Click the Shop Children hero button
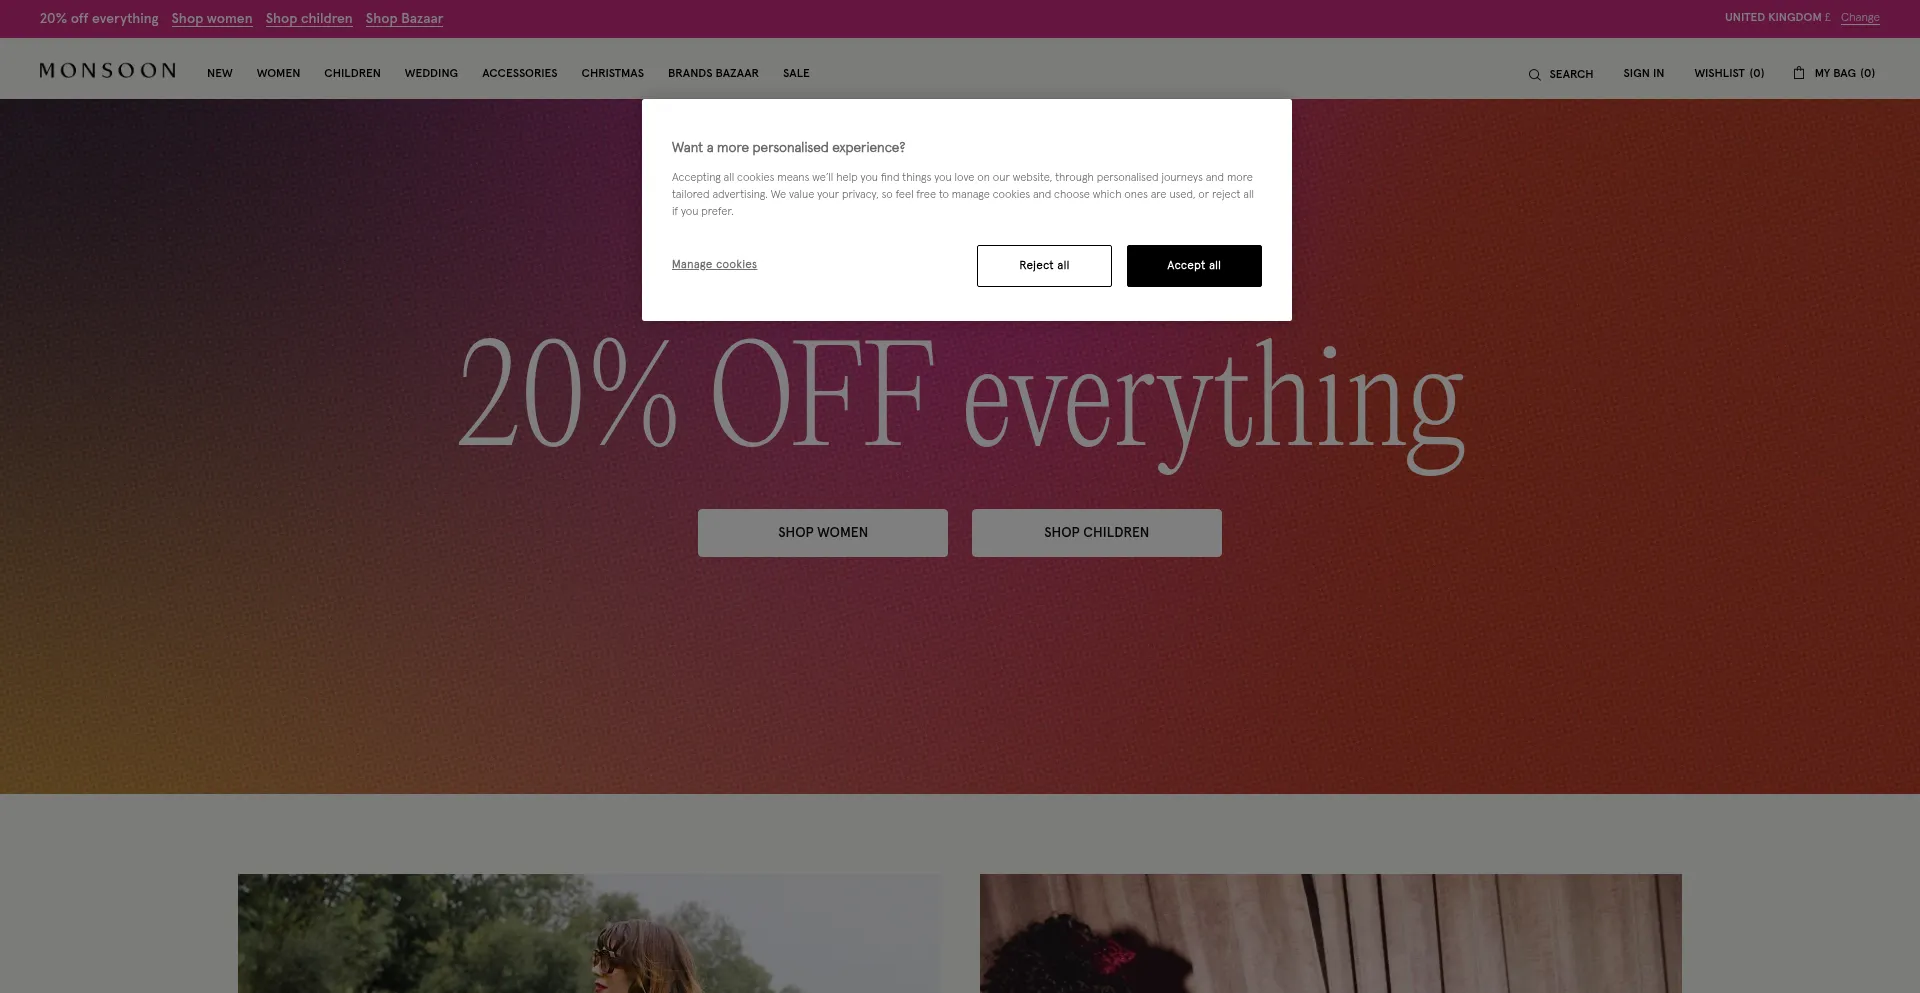This screenshot has width=1920, height=993. 1097,533
